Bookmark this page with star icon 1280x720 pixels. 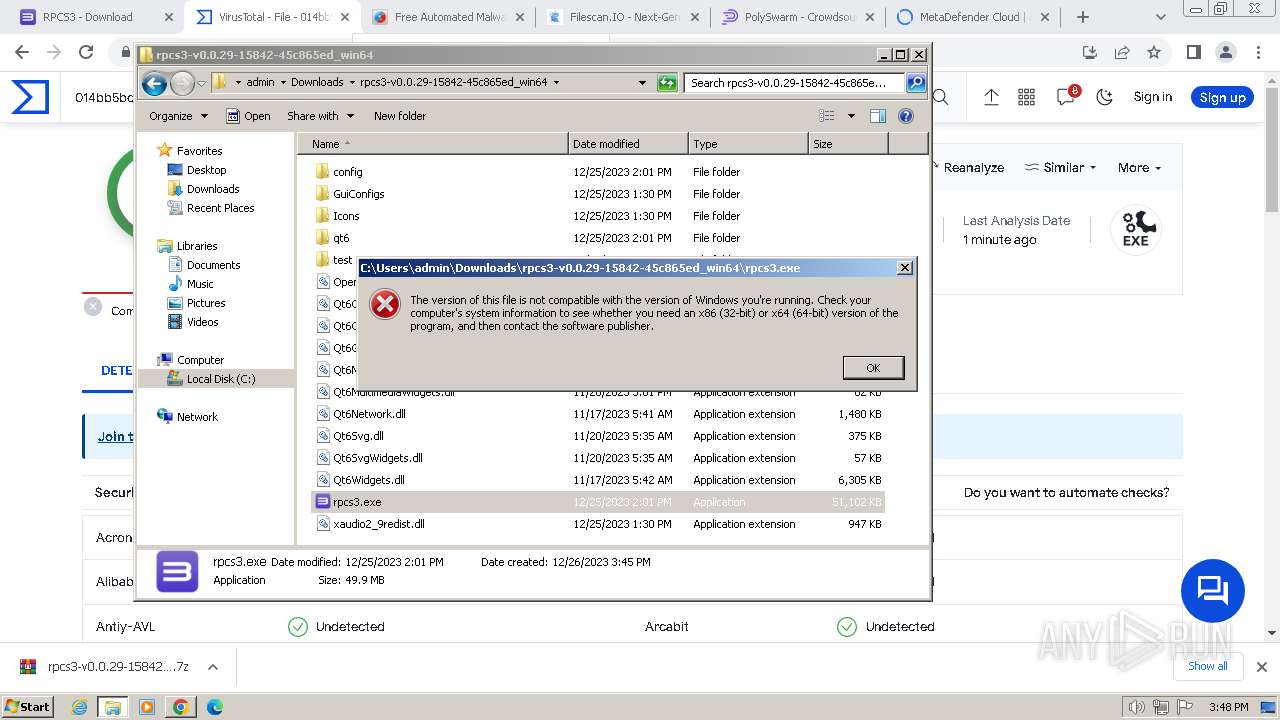coord(1154,53)
